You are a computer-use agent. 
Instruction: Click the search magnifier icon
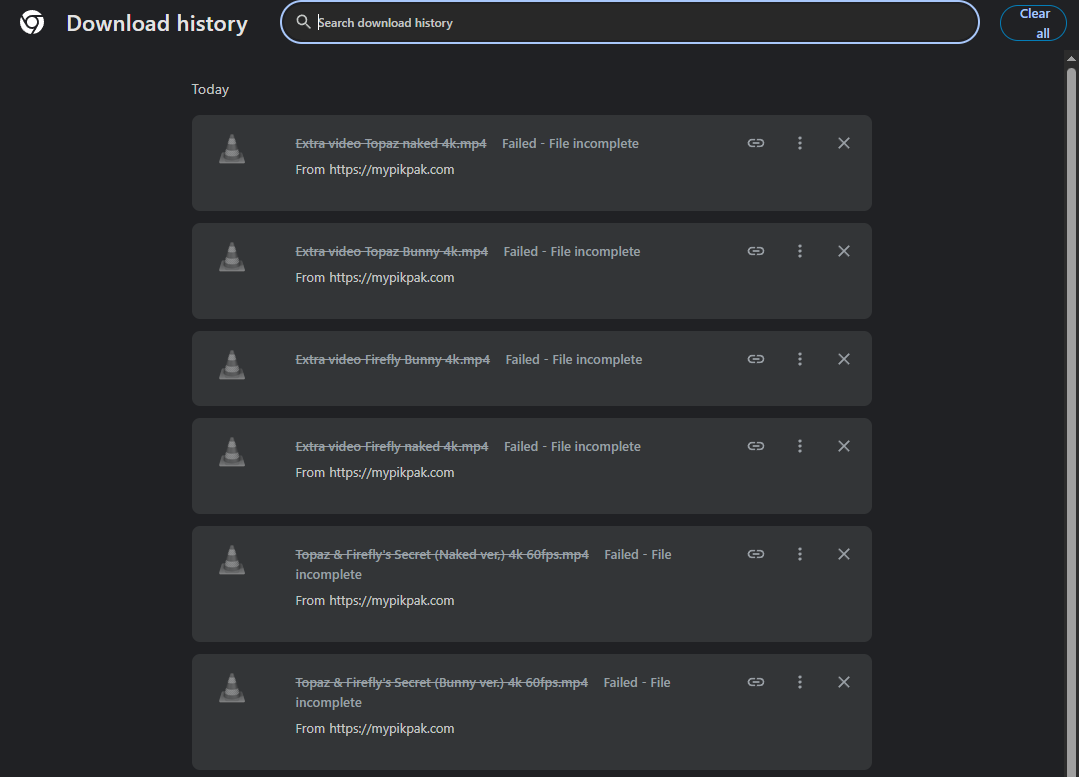(x=304, y=22)
